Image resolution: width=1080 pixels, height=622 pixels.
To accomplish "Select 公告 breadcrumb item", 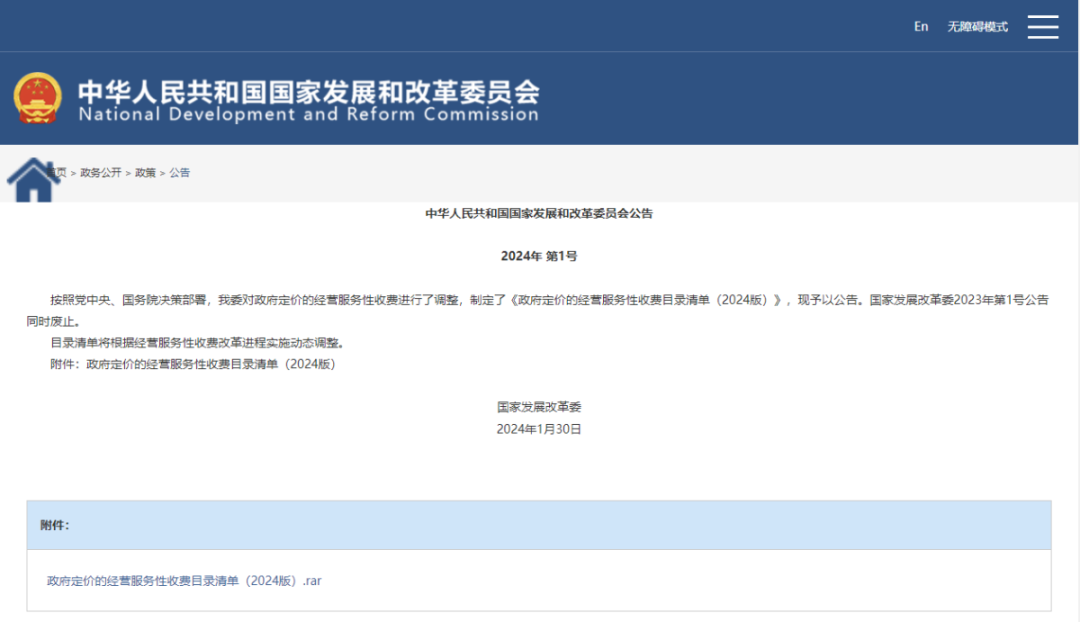I will (180, 173).
